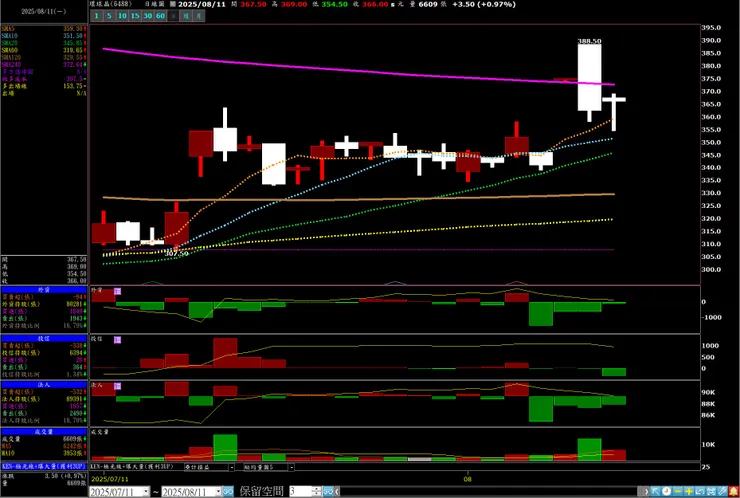Click the 2025/07/11 label on the time axis
This screenshot has height=498, width=740.
pos(109,479)
